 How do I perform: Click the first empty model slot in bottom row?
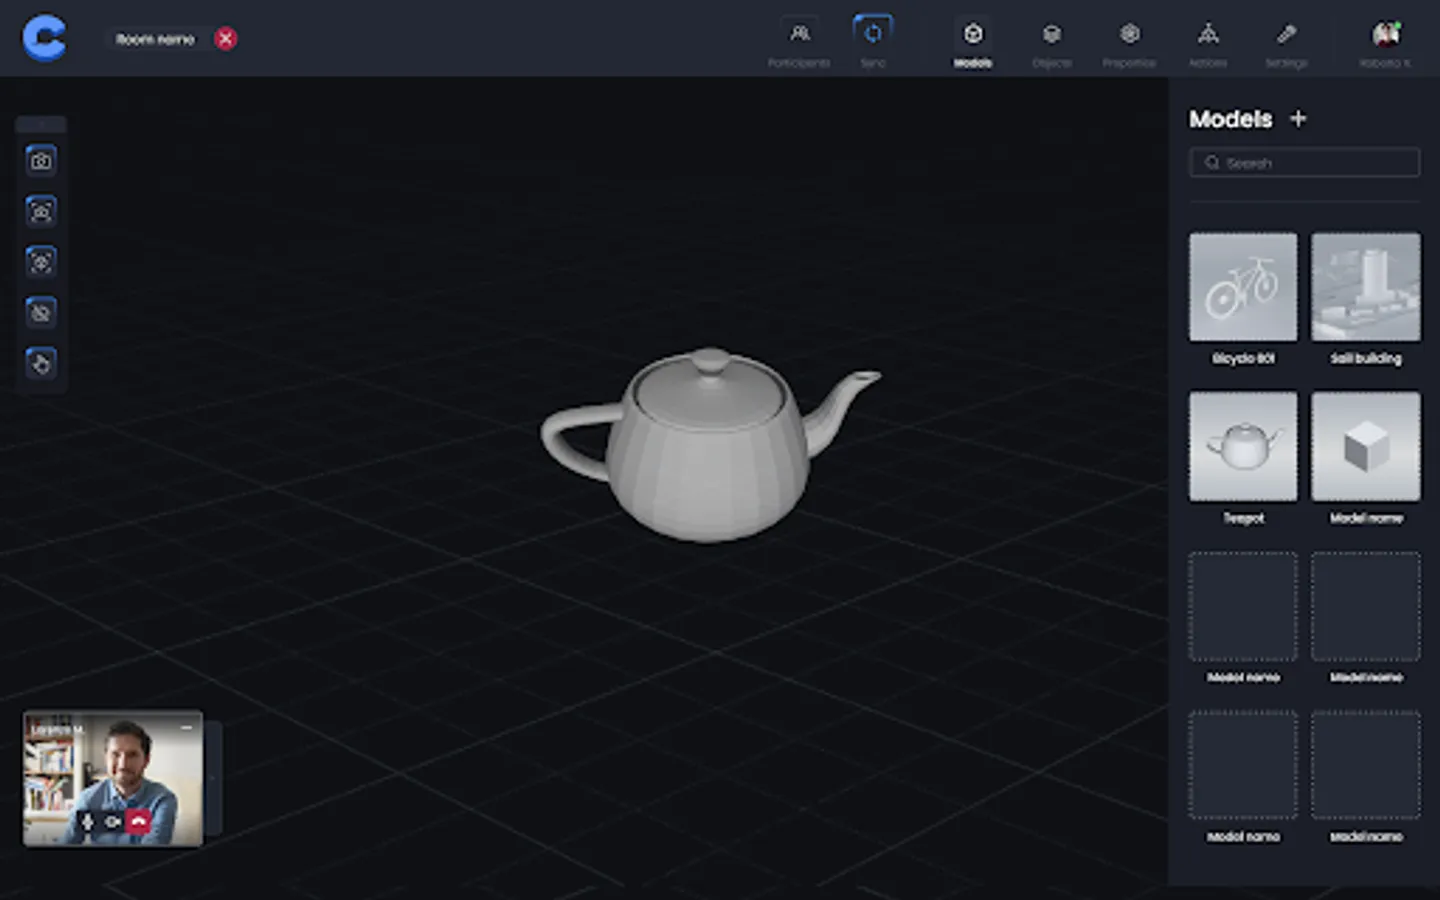1243,765
